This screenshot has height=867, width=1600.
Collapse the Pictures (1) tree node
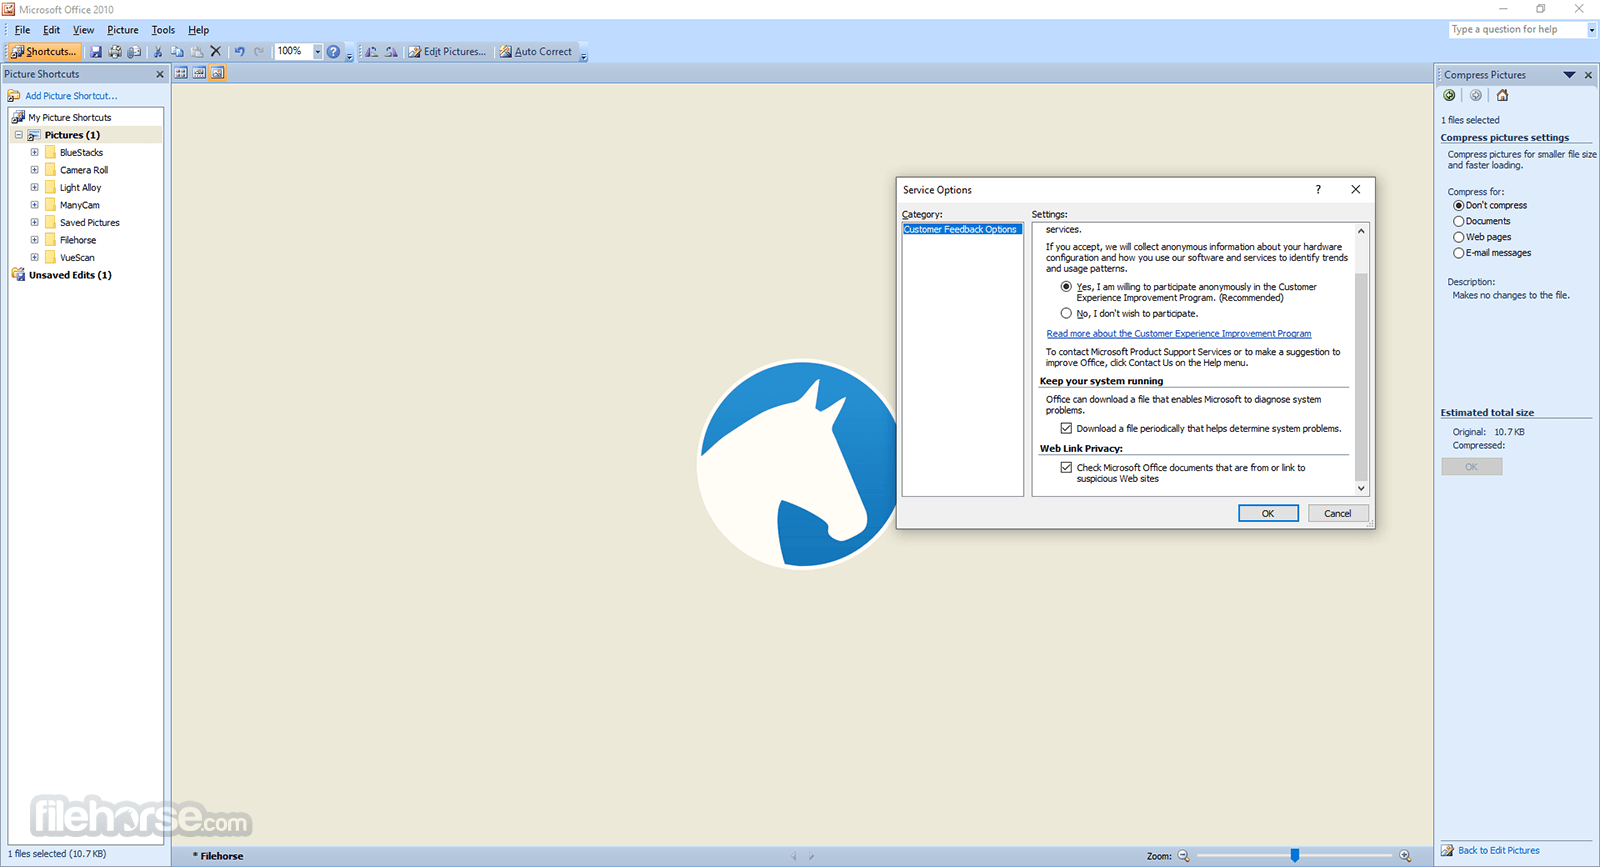[x=18, y=135]
